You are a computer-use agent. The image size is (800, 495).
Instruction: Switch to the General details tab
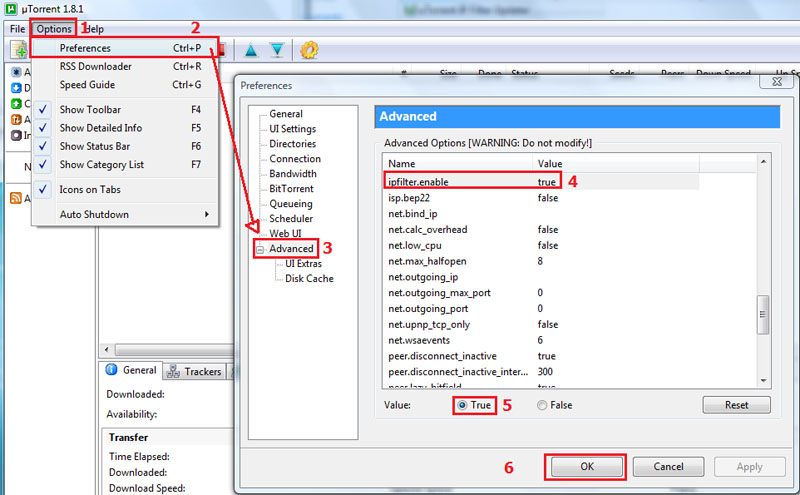132,370
